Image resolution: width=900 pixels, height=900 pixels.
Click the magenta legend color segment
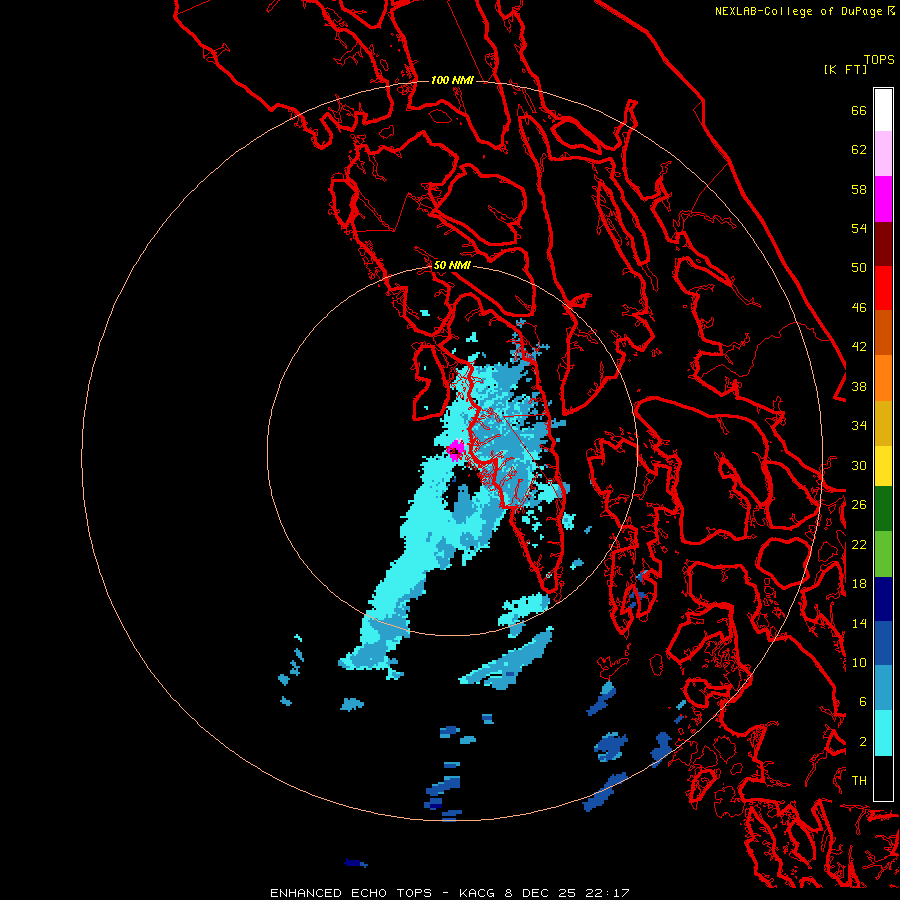(883, 199)
